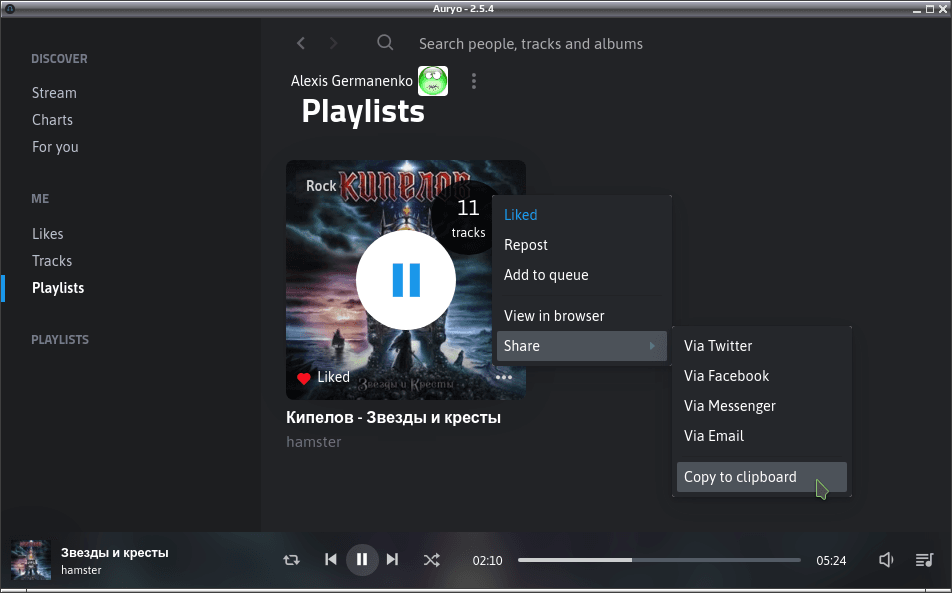Go to For you
The image size is (952, 593).
(55, 147)
